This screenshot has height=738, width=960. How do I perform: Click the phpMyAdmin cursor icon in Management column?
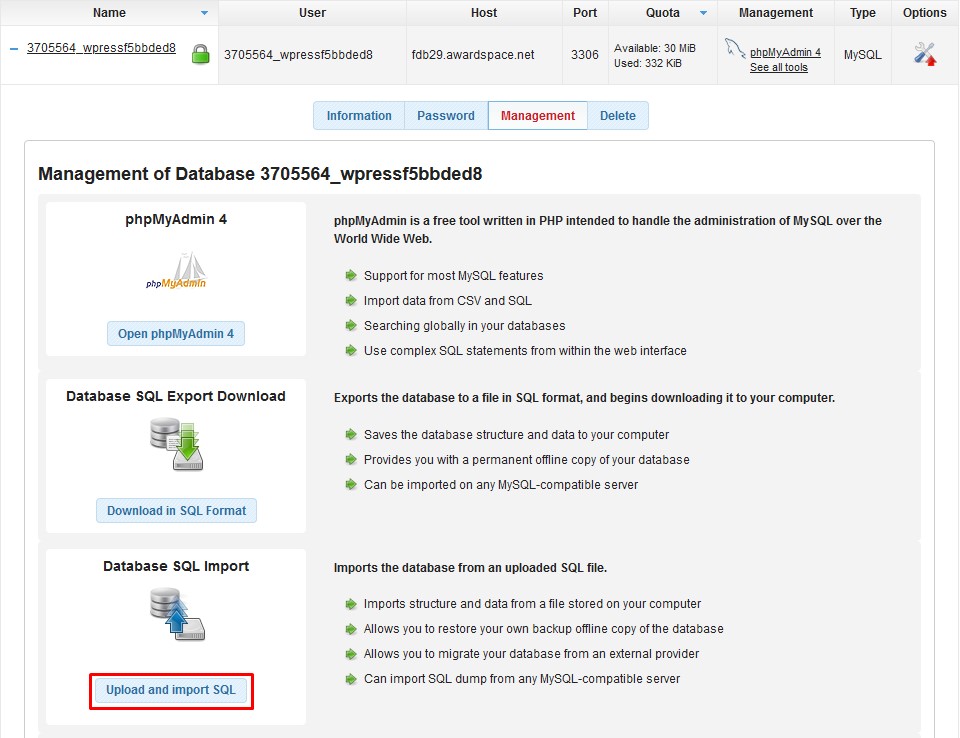pos(733,46)
